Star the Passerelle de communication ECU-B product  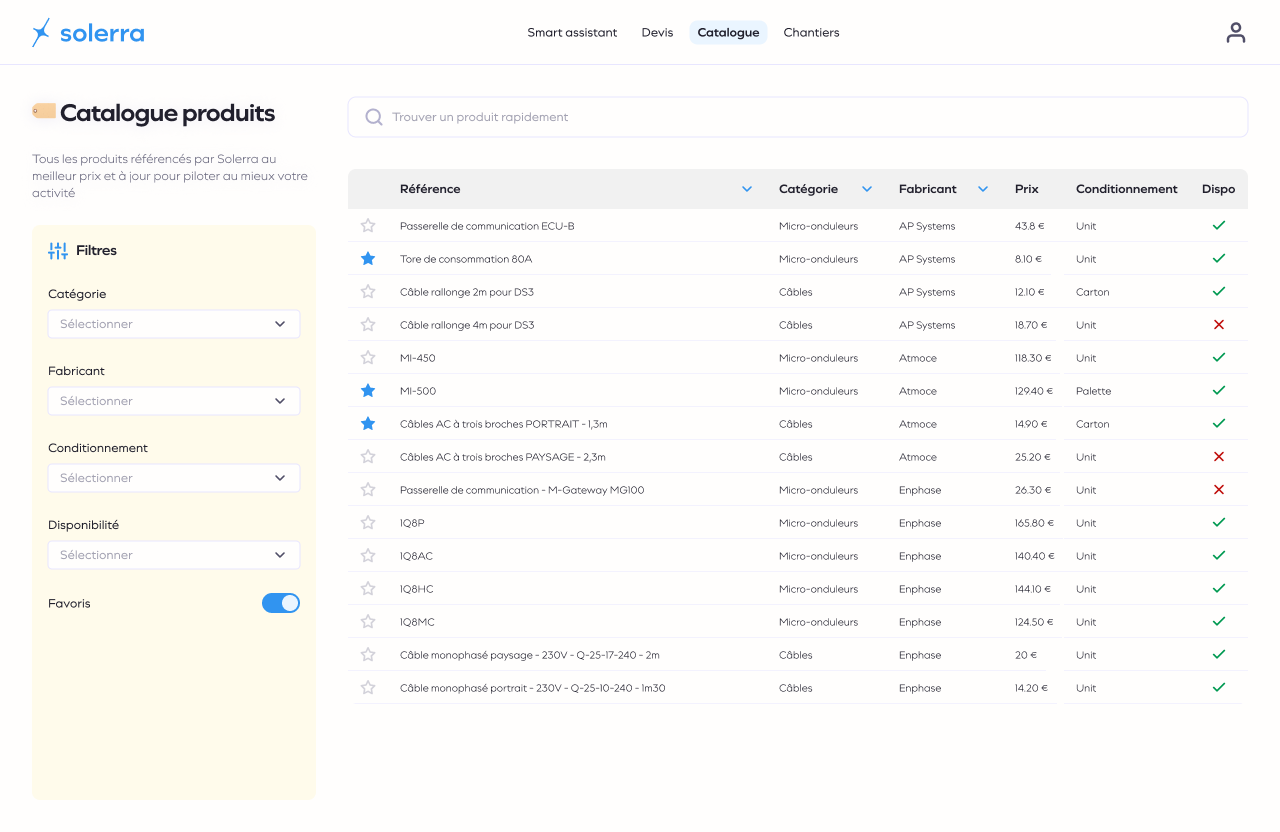(368, 226)
